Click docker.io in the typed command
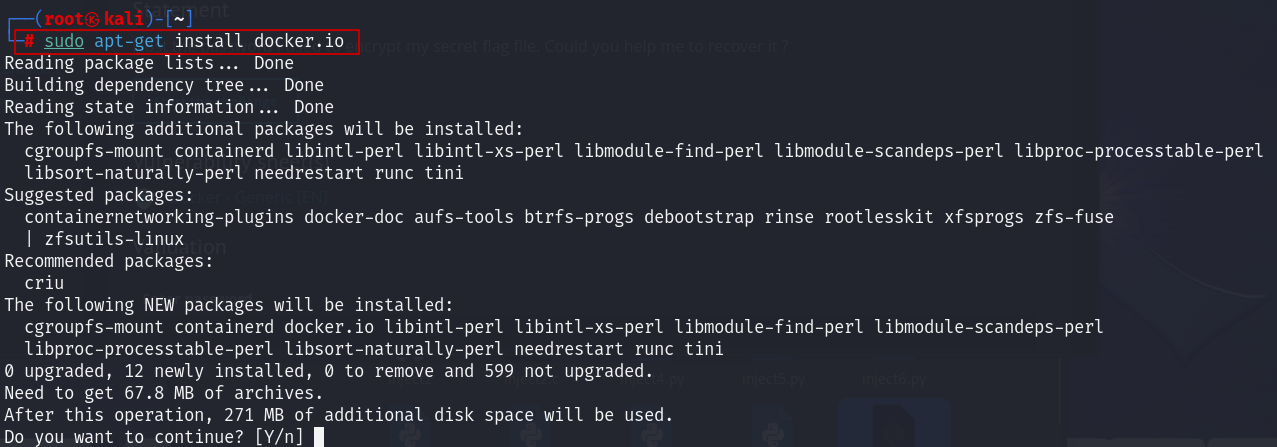Image resolution: width=1277 pixels, height=447 pixels. (299, 41)
